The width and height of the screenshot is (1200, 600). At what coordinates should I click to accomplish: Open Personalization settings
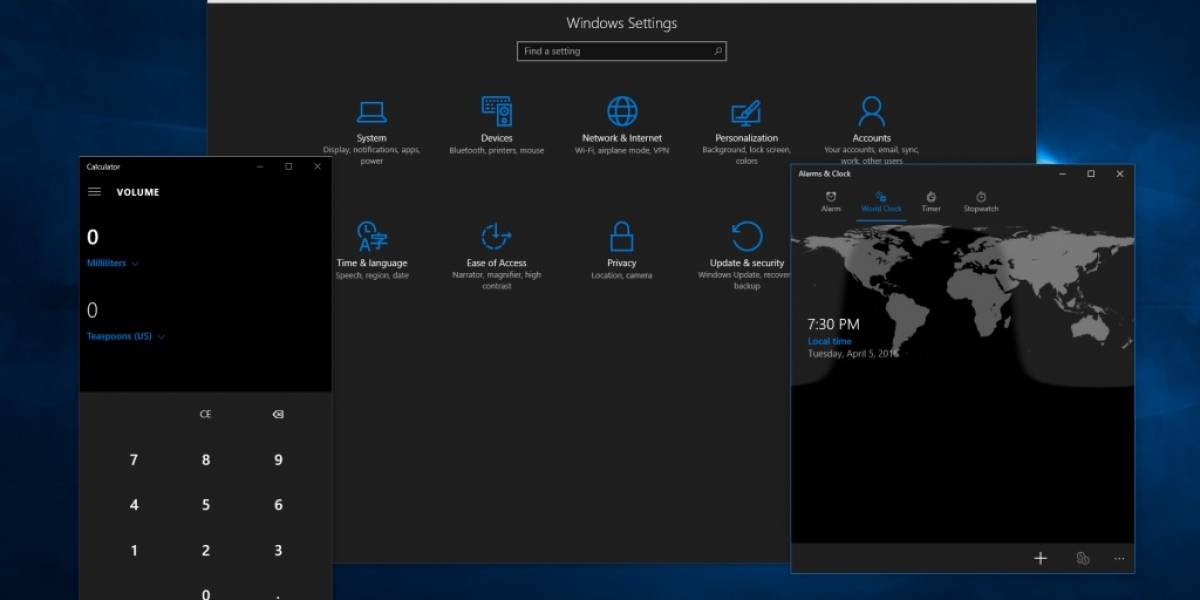(746, 131)
